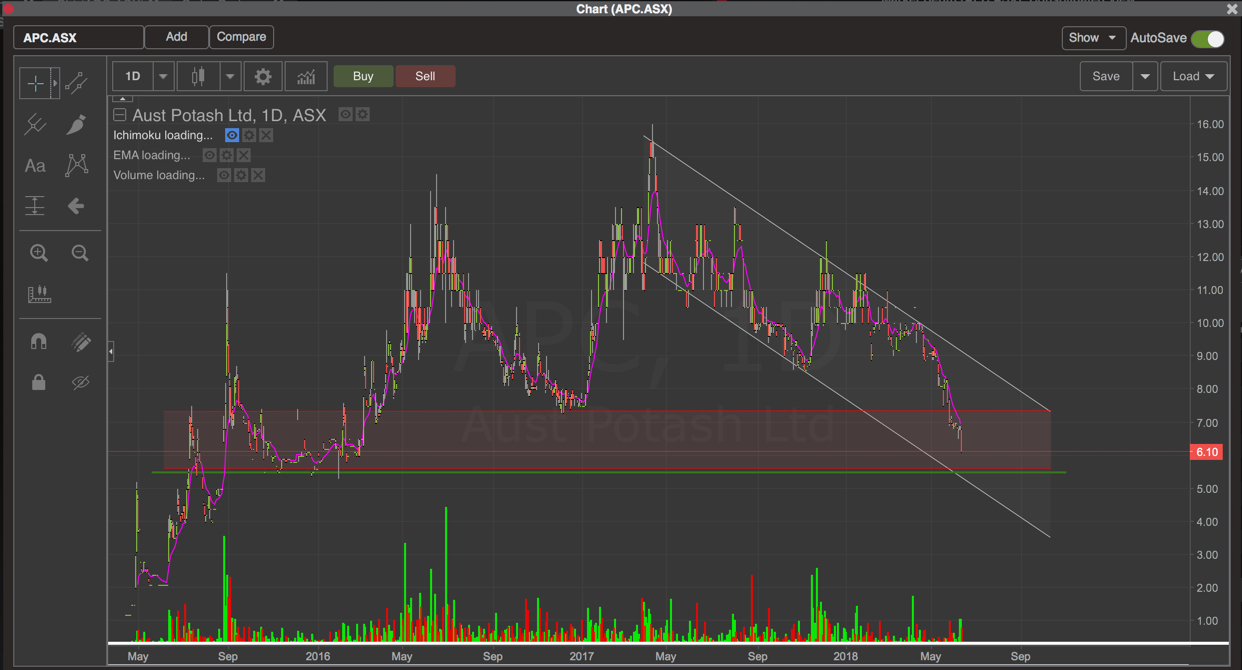The height and width of the screenshot is (670, 1242).
Task: Collapse the Aust Potash Ltd legend
Action: 120,115
